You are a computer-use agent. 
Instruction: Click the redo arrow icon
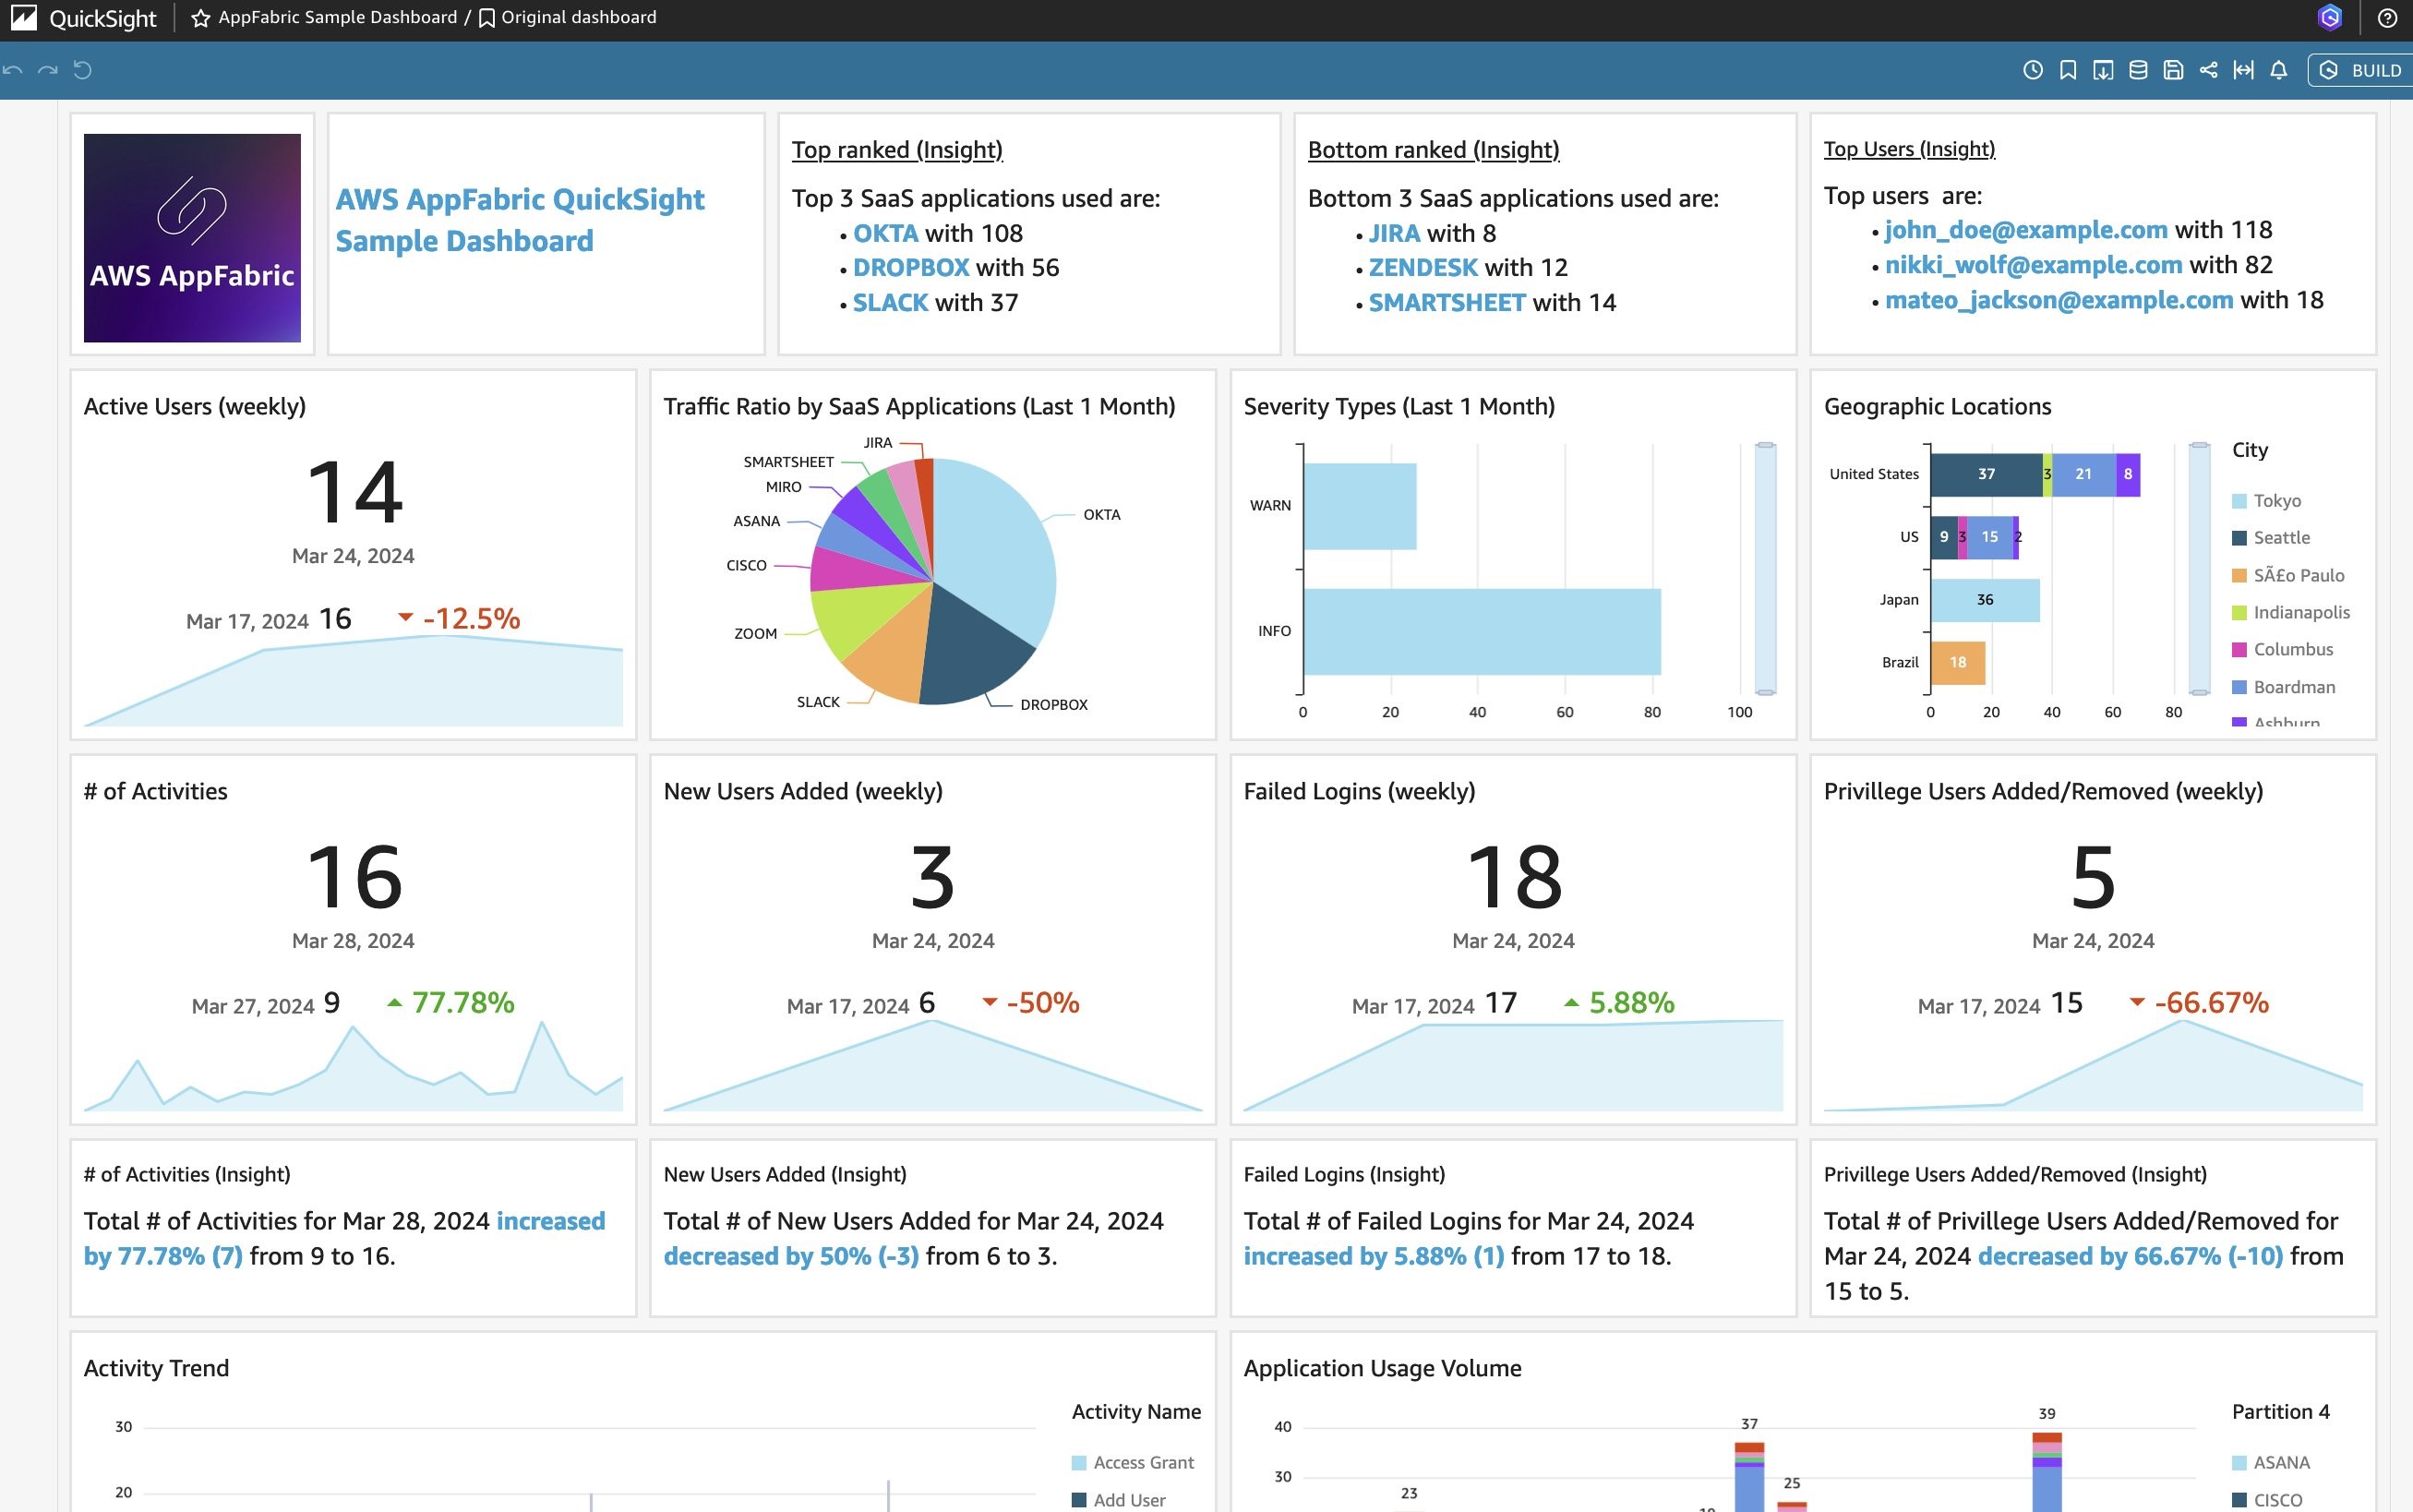(47, 69)
